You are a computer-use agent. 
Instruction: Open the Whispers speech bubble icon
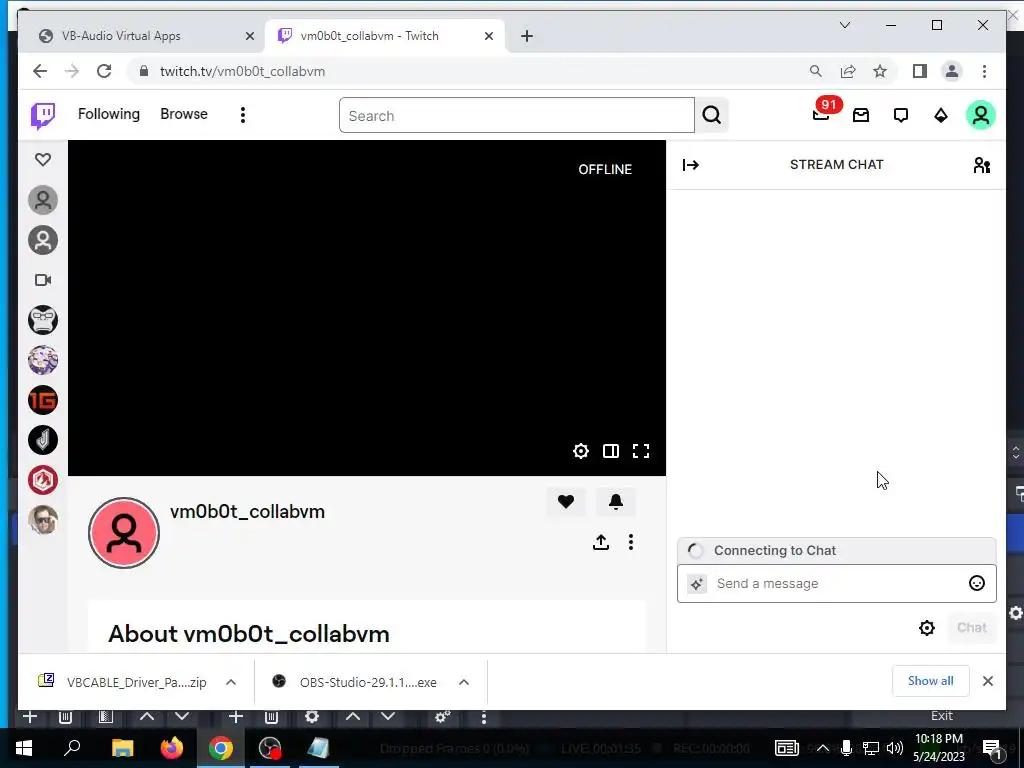click(x=901, y=115)
